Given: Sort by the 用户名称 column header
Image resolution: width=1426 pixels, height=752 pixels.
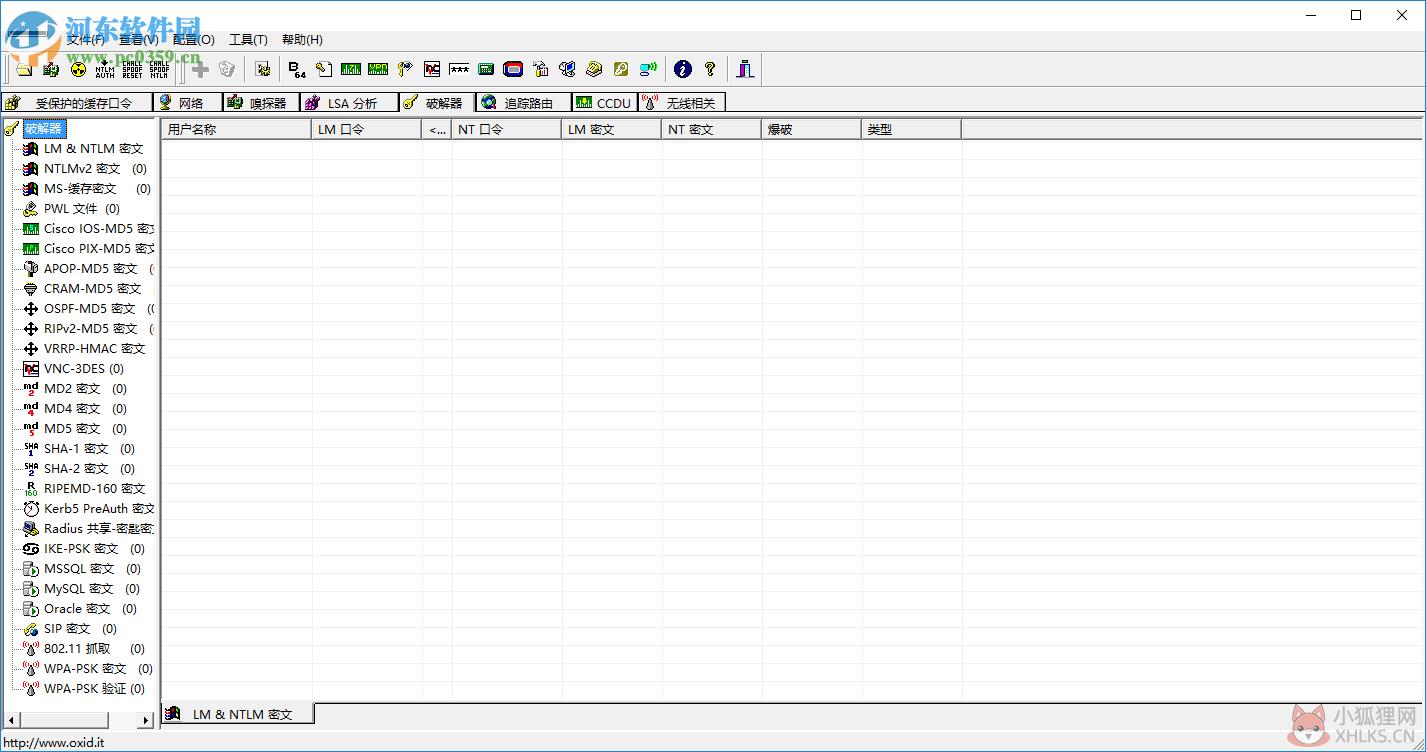Looking at the screenshot, I should point(237,130).
